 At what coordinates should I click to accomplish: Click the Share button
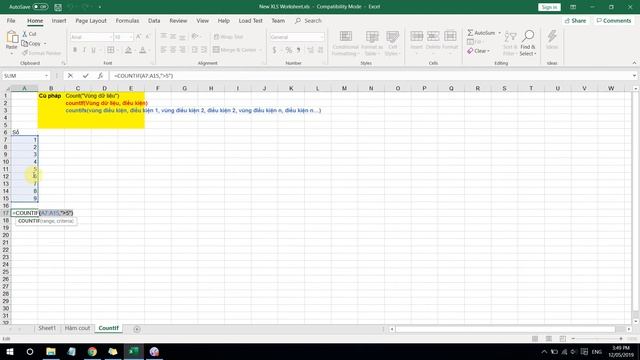click(x=576, y=20)
